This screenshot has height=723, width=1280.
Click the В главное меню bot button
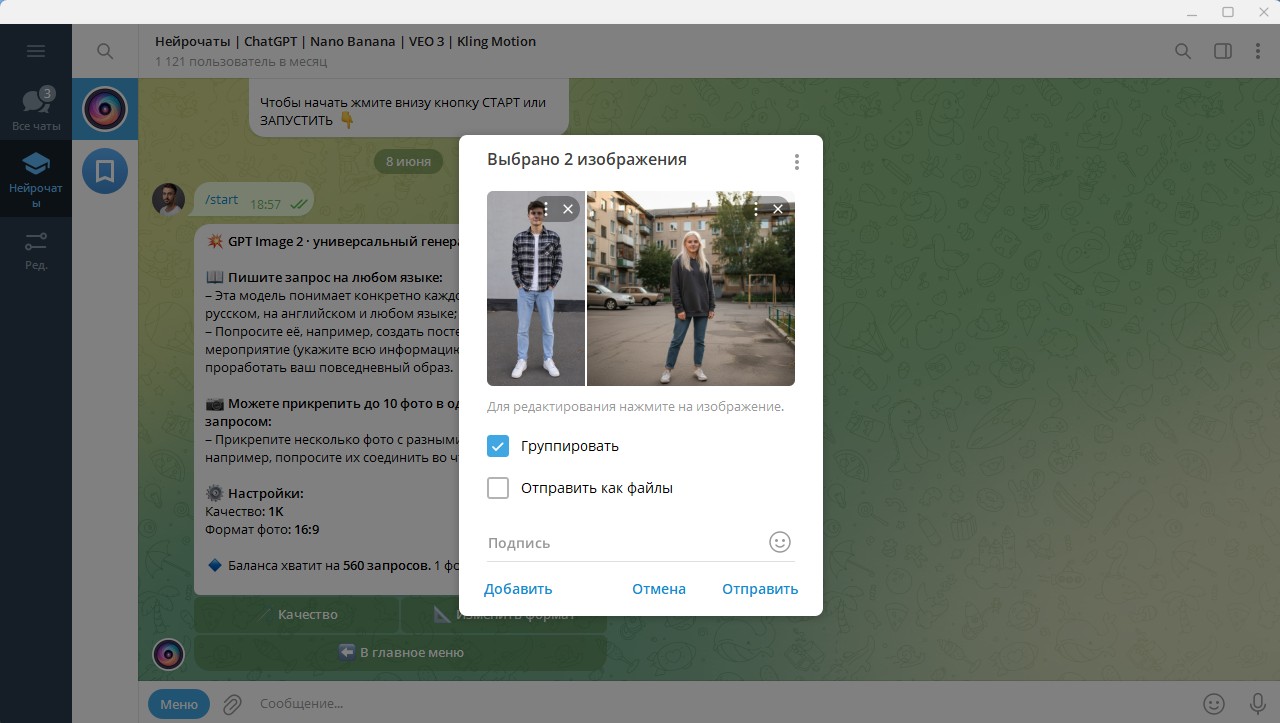(400, 652)
